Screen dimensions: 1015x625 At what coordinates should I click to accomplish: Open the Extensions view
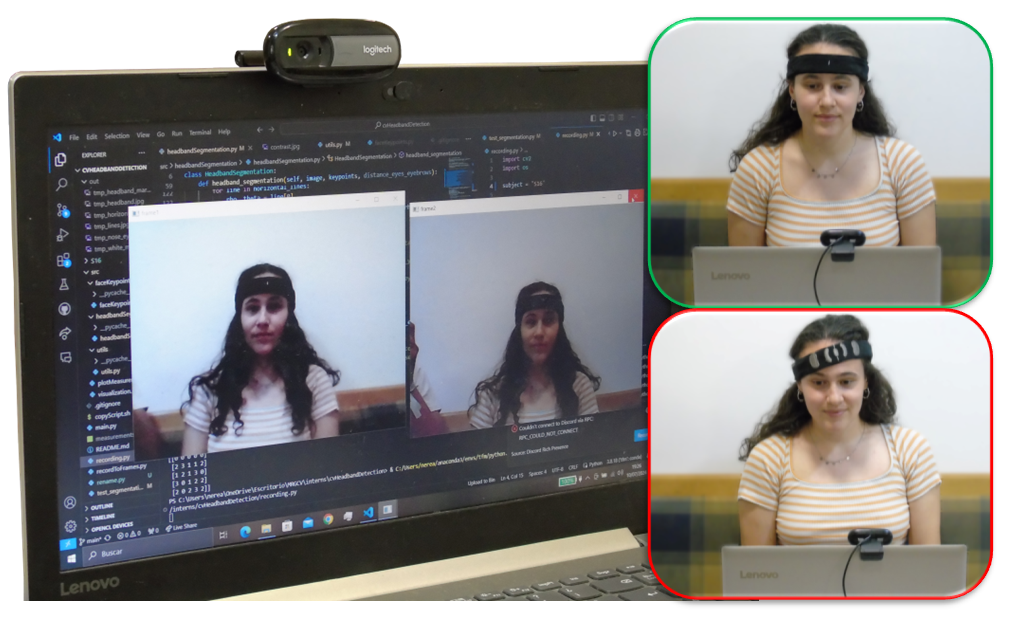click(x=64, y=260)
